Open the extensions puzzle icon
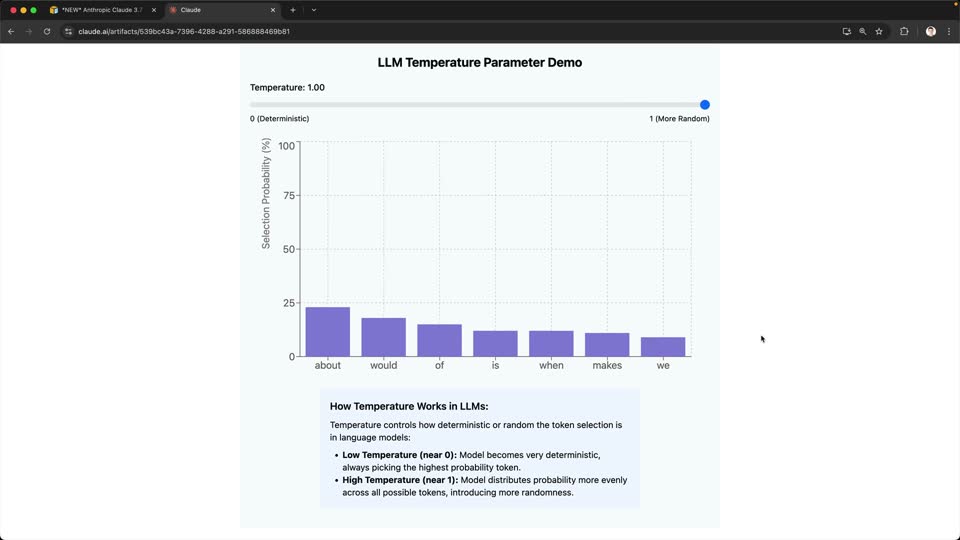The height and width of the screenshot is (540, 960). click(x=904, y=31)
